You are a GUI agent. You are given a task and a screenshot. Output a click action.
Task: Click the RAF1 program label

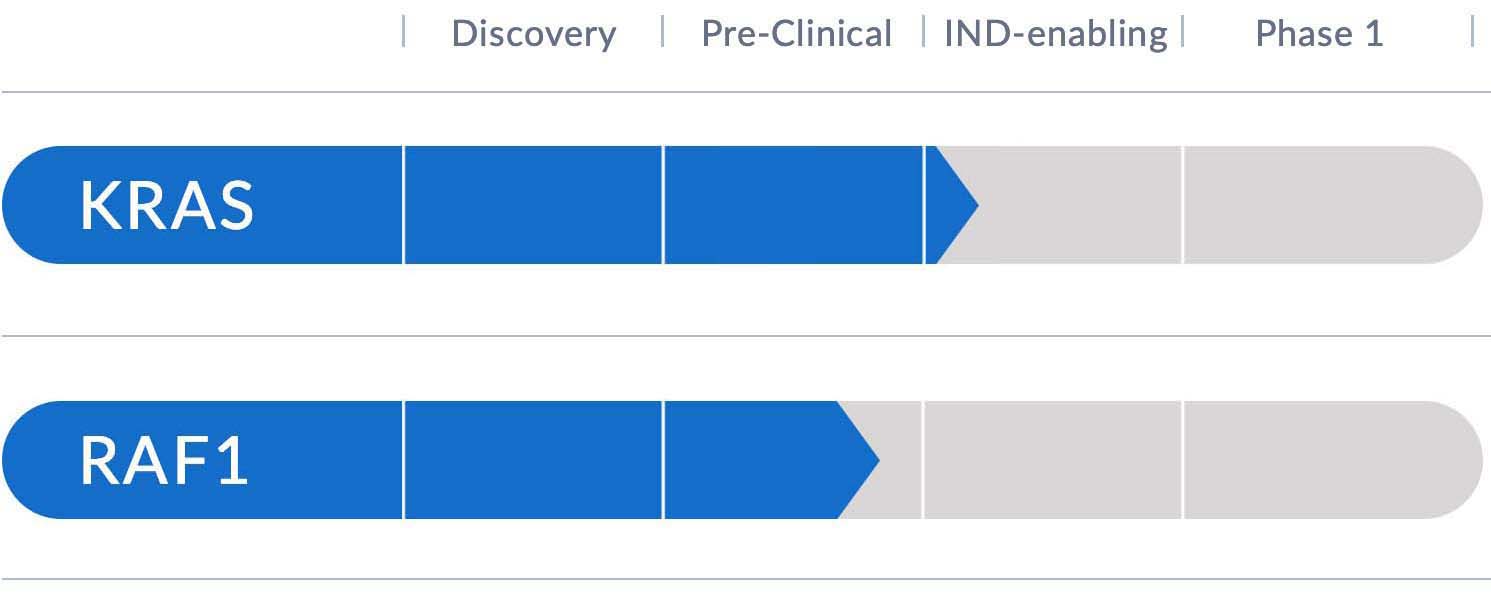[x=164, y=461]
